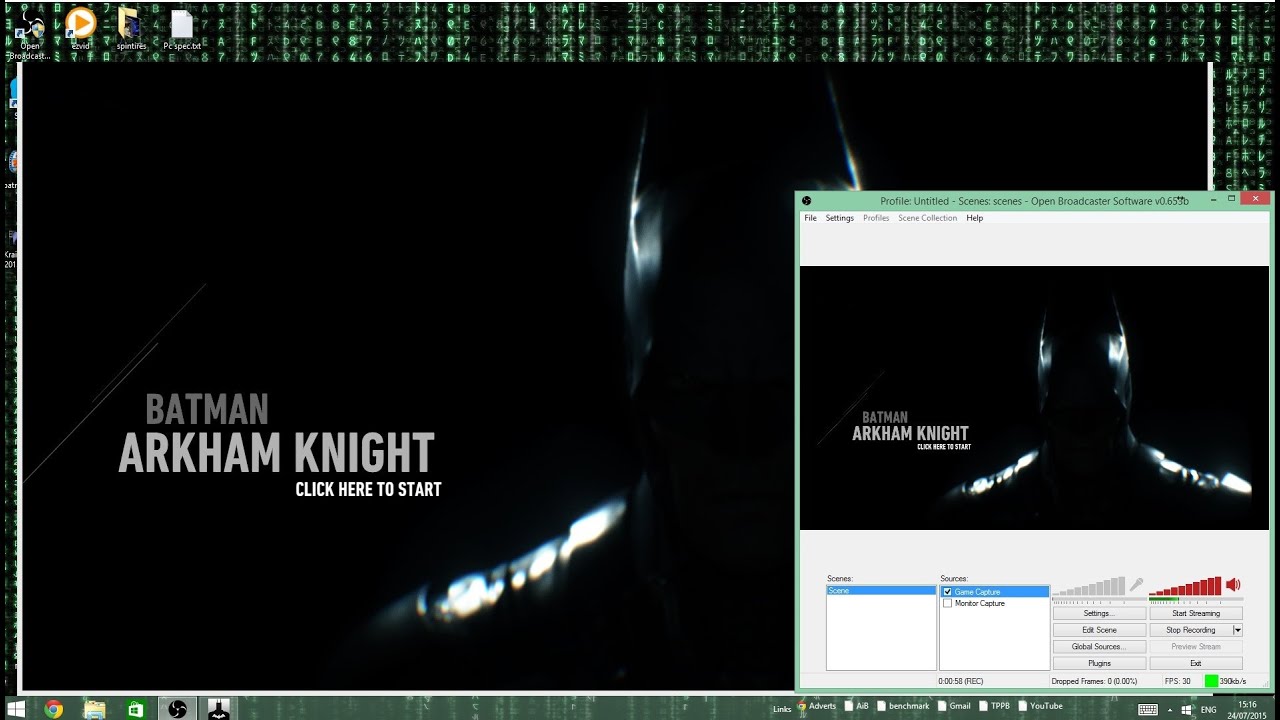Expand the Stop Recording dropdown arrow

click(1238, 630)
